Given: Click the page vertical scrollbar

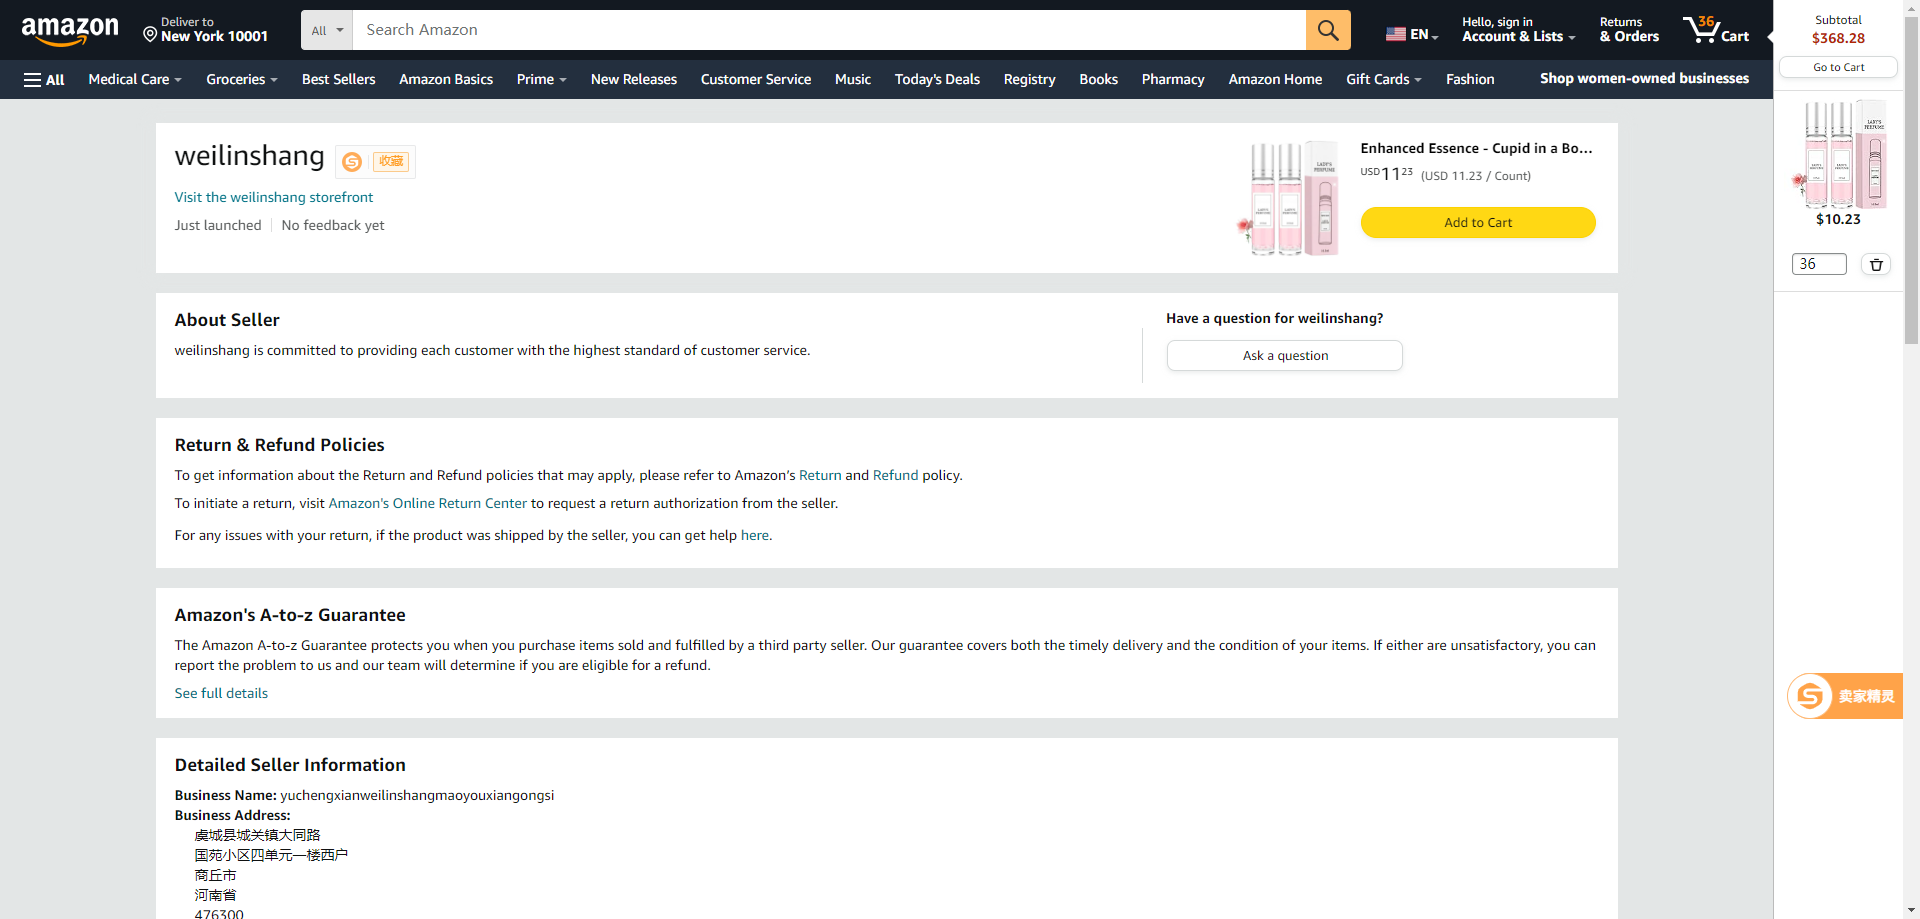Looking at the screenshot, I should click(1911, 180).
